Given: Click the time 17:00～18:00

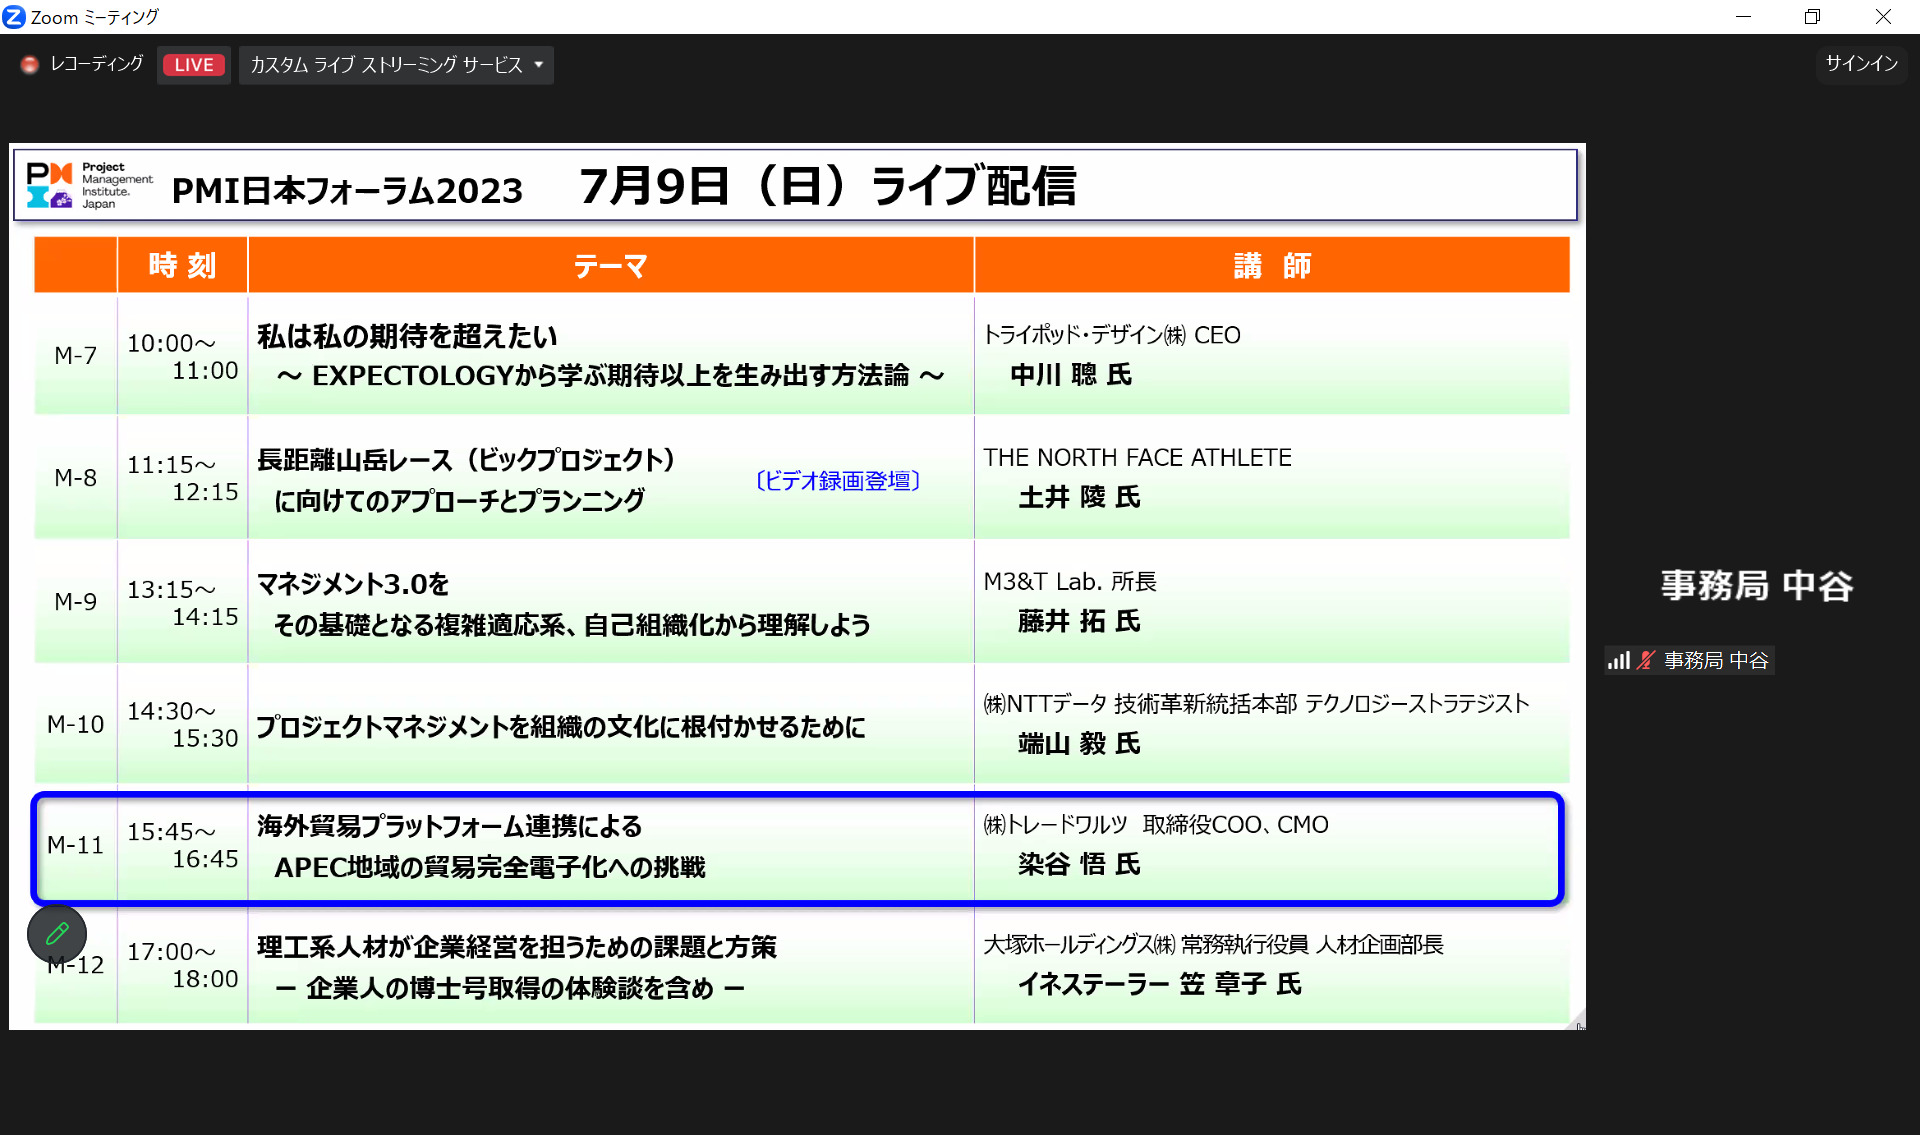Looking at the screenshot, I should tap(183, 966).
